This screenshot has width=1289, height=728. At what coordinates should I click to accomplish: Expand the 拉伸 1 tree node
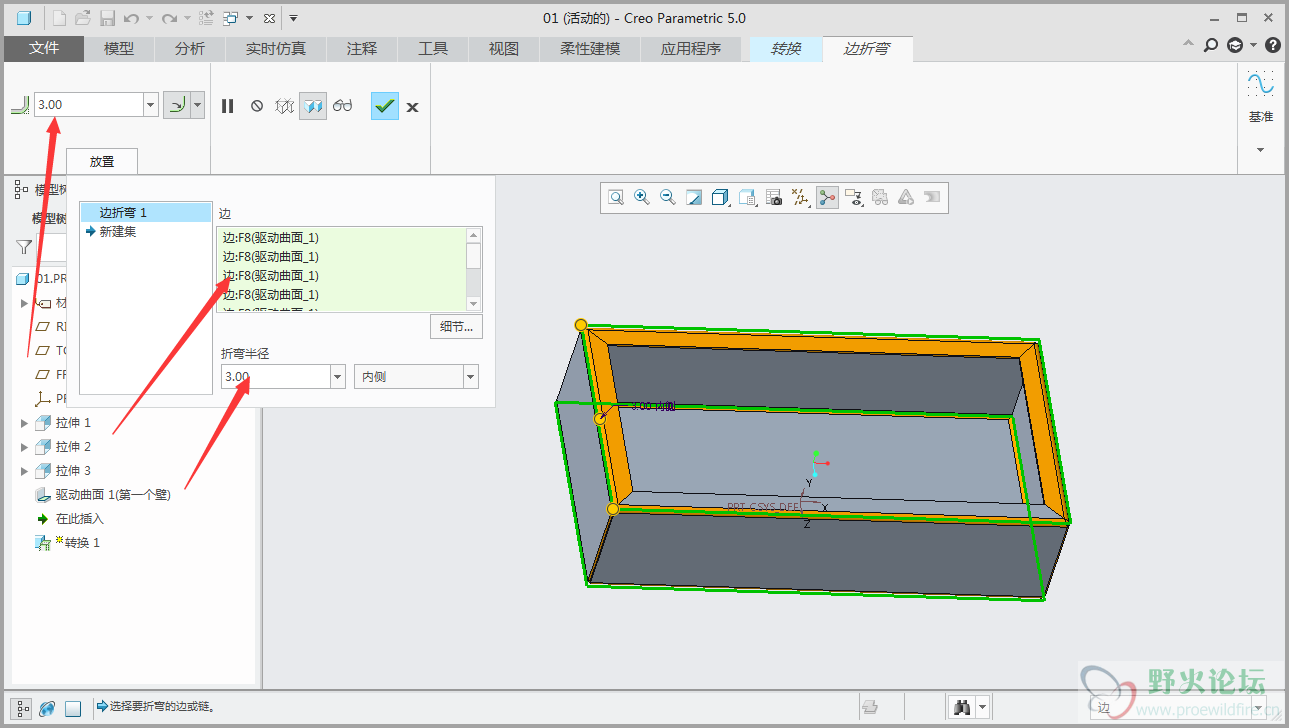pos(25,423)
